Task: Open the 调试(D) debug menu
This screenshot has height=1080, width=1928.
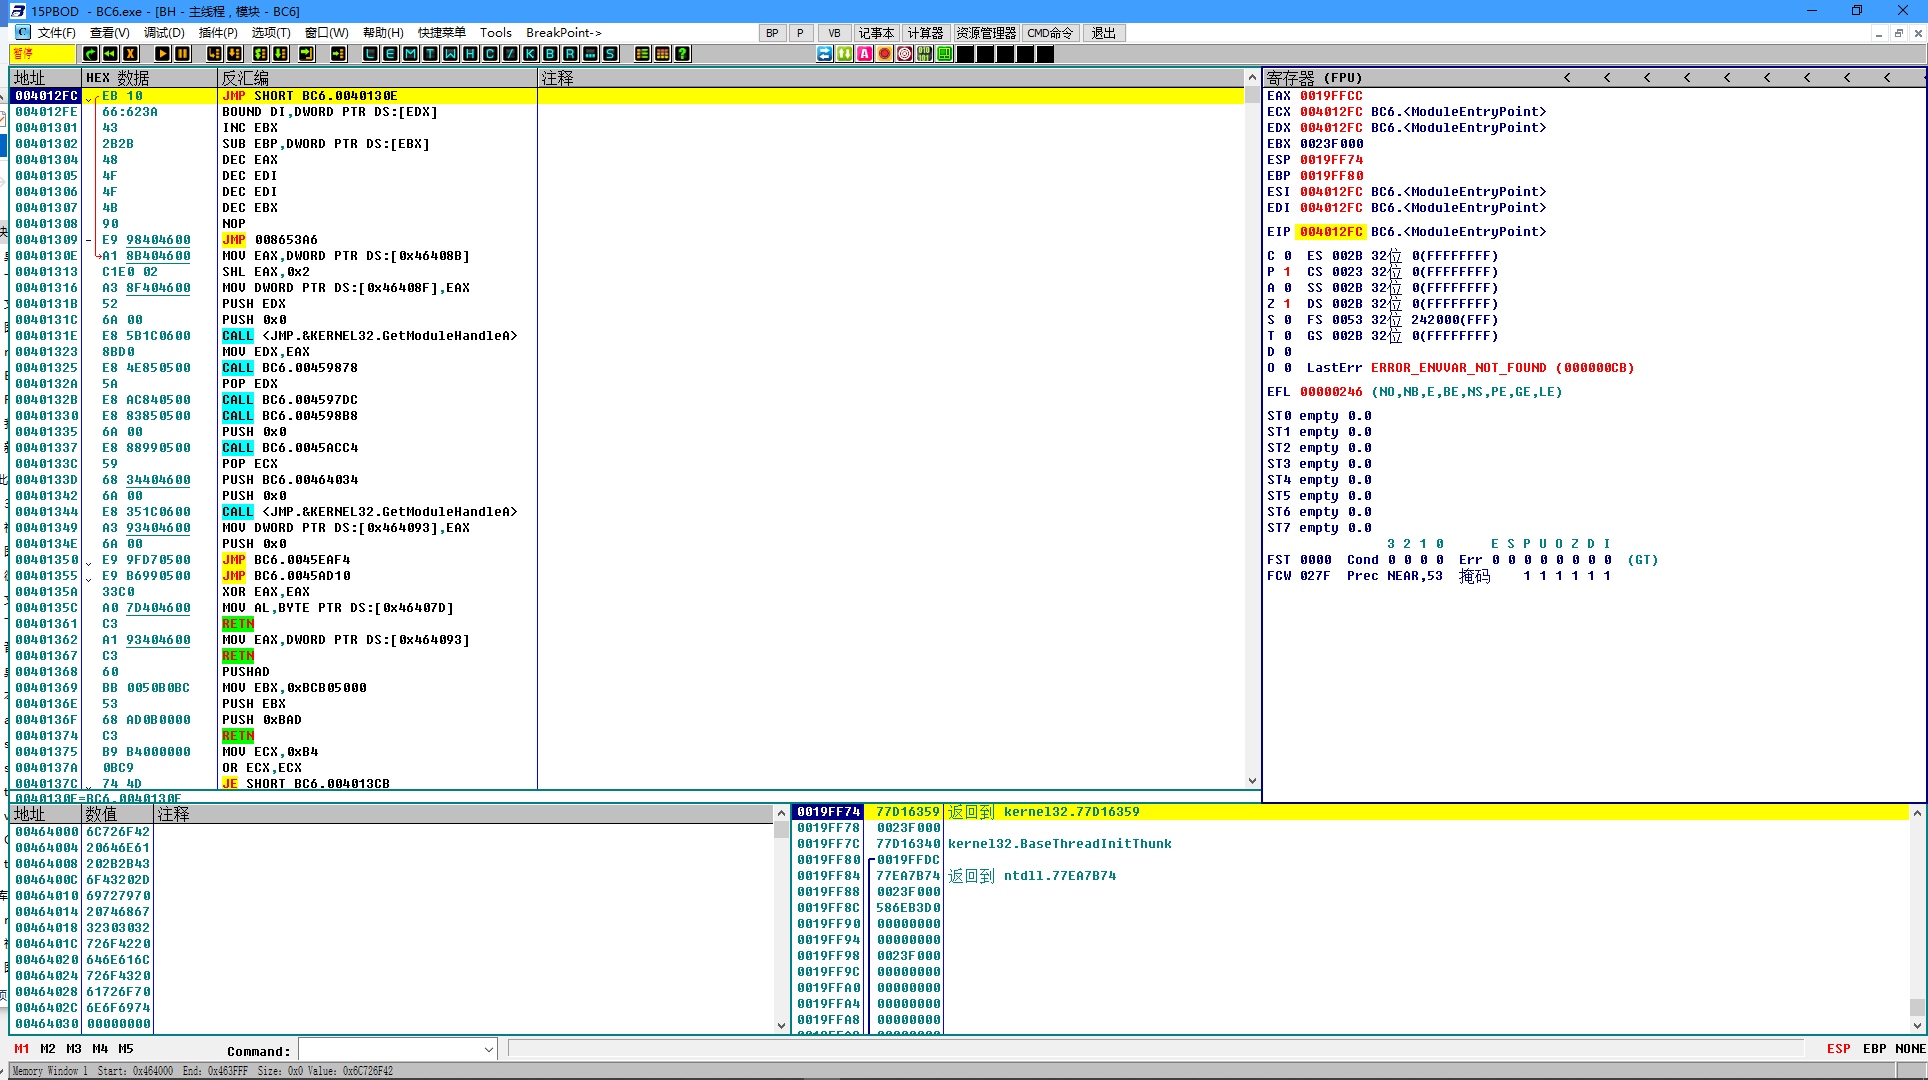Action: pos(163,33)
